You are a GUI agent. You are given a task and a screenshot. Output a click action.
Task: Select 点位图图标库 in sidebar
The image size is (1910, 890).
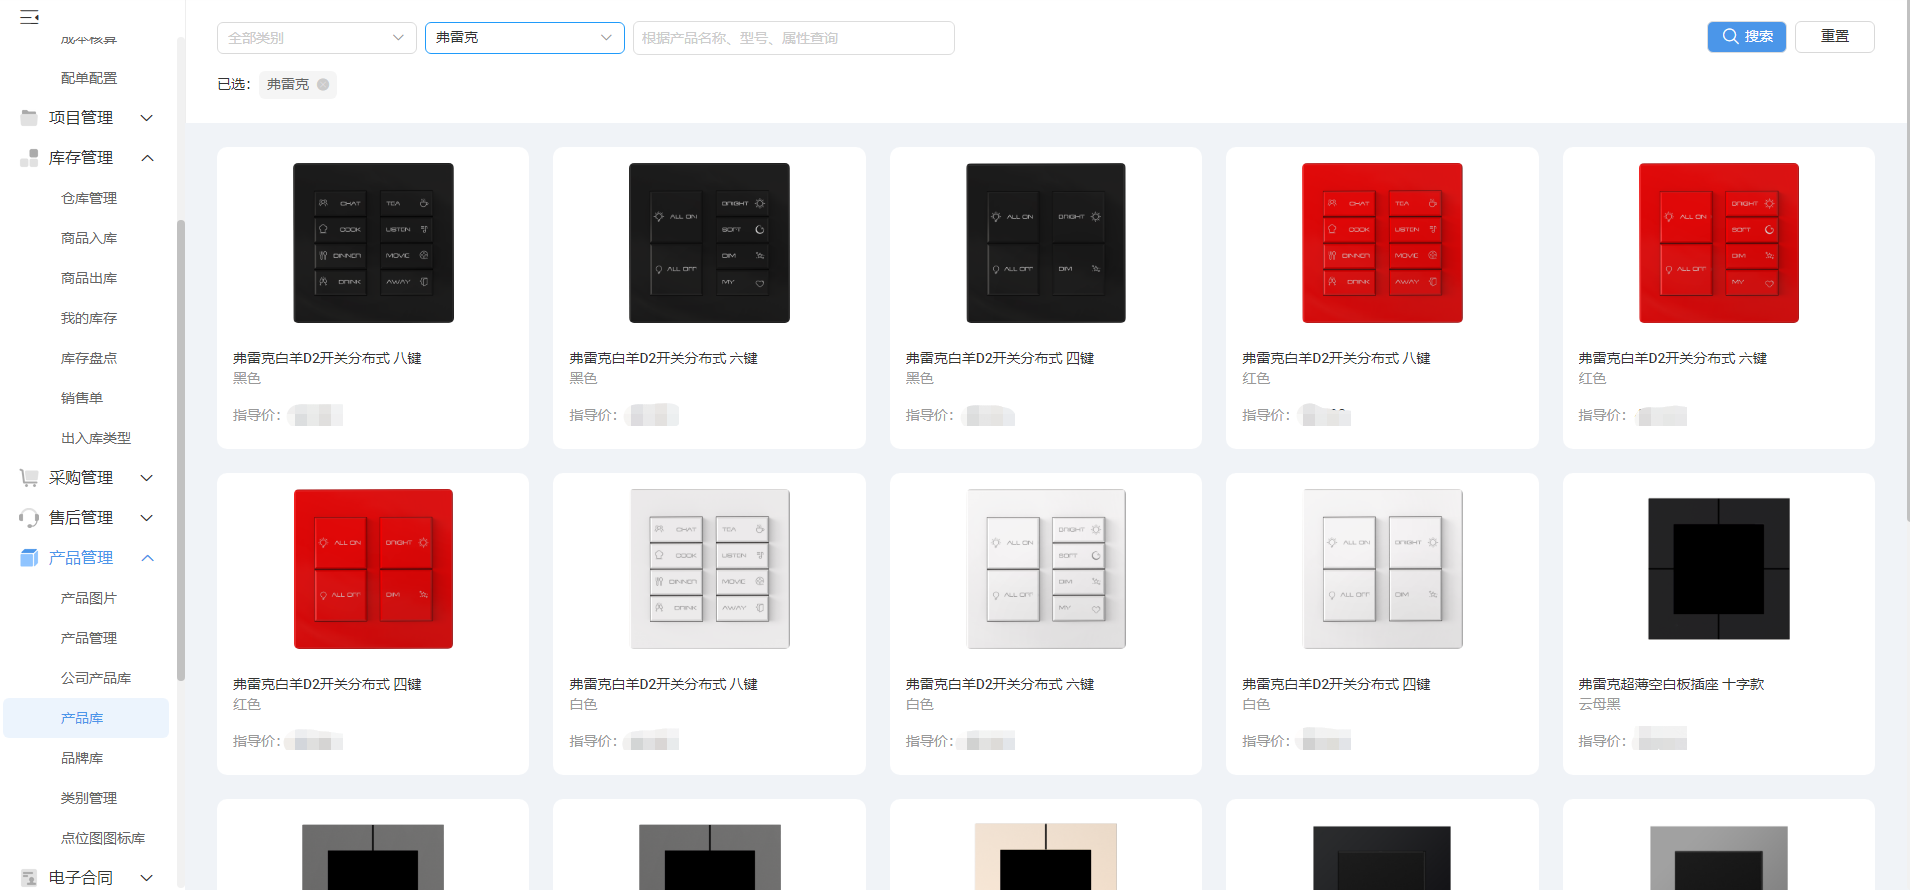click(103, 838)
